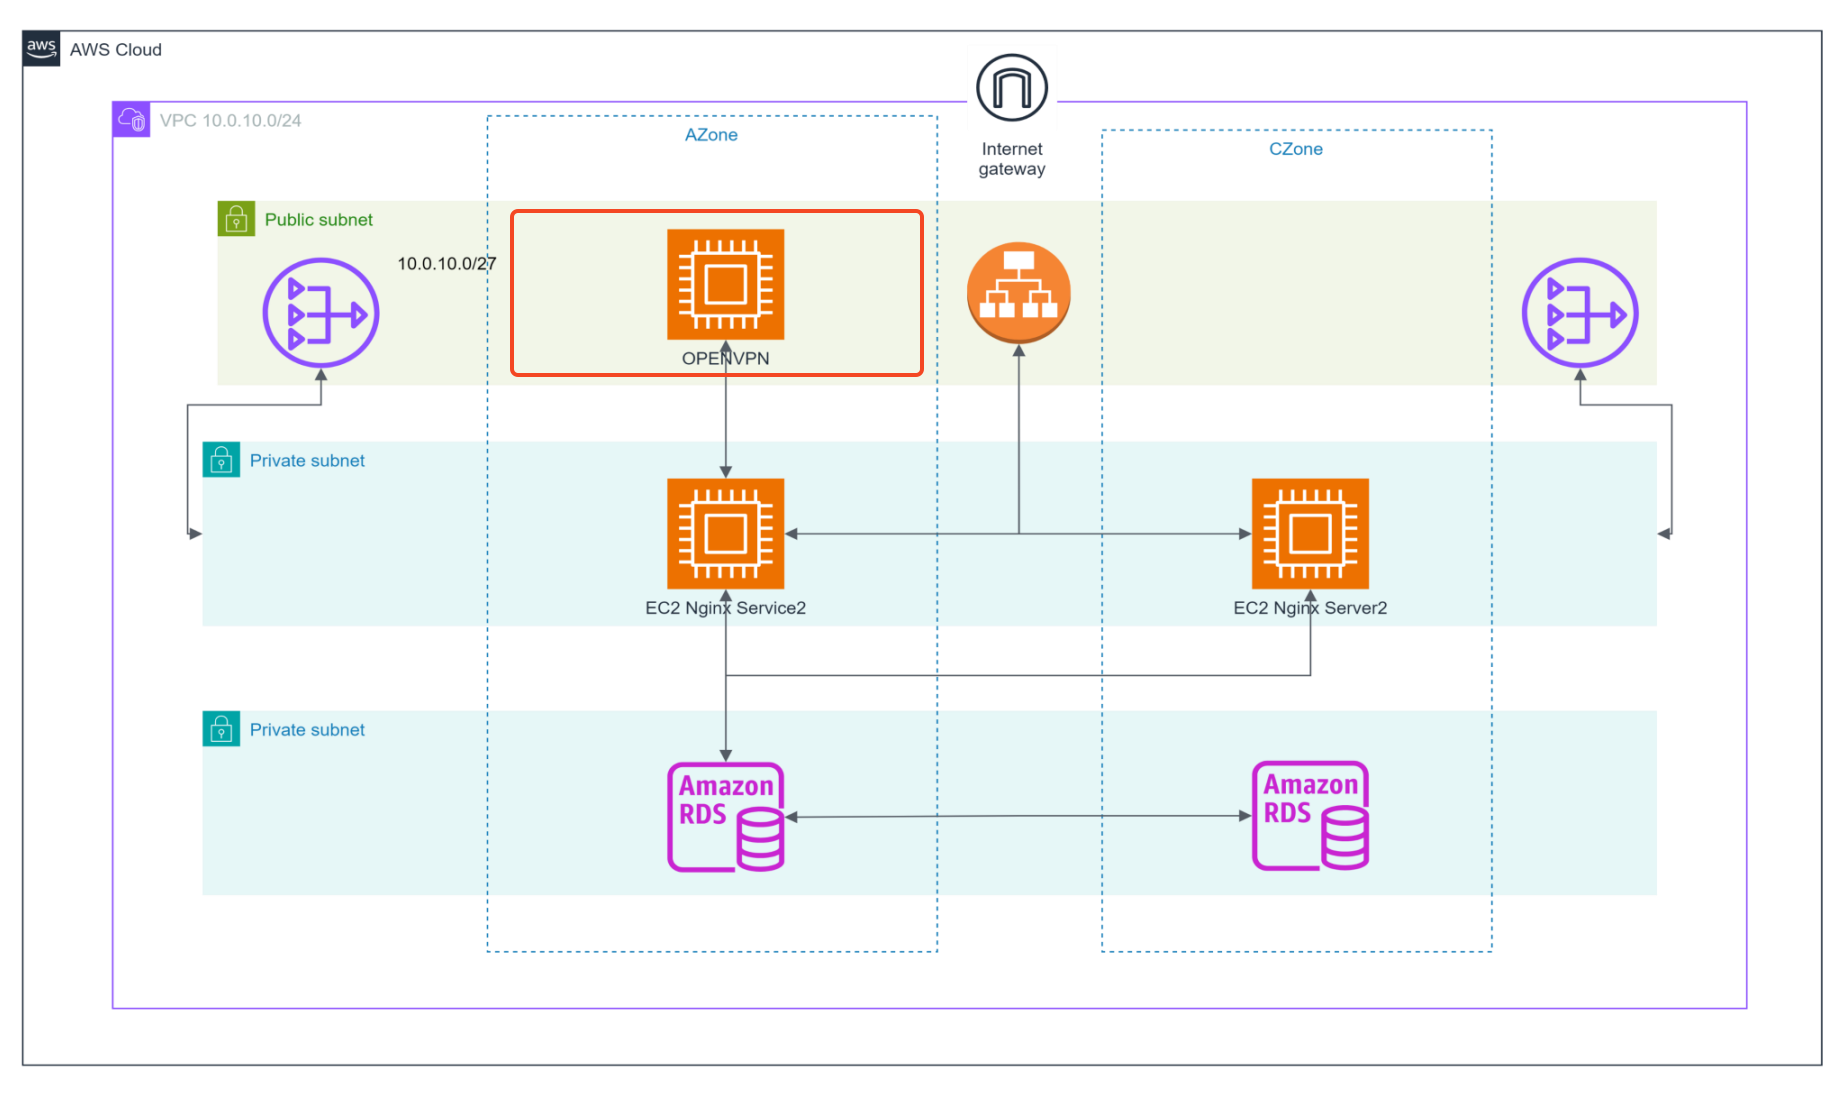Click the Private subnet label beside RDS
1848x1096 pixels.
click(307, 730)
